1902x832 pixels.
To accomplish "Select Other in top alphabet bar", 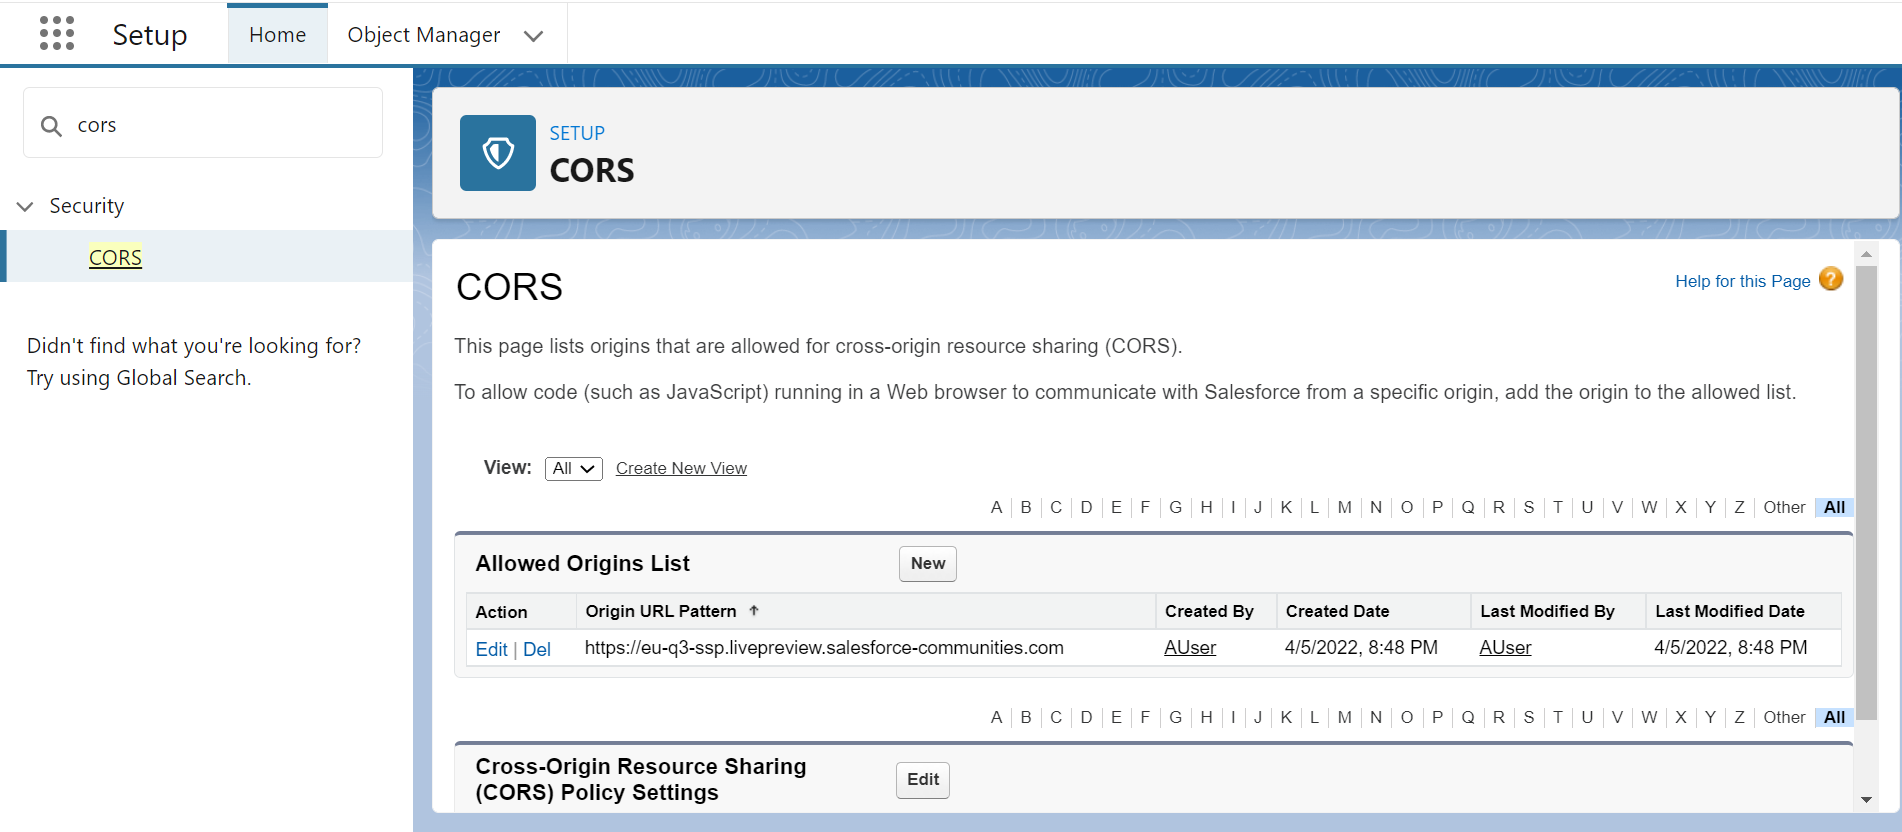I will point(1784,507).
